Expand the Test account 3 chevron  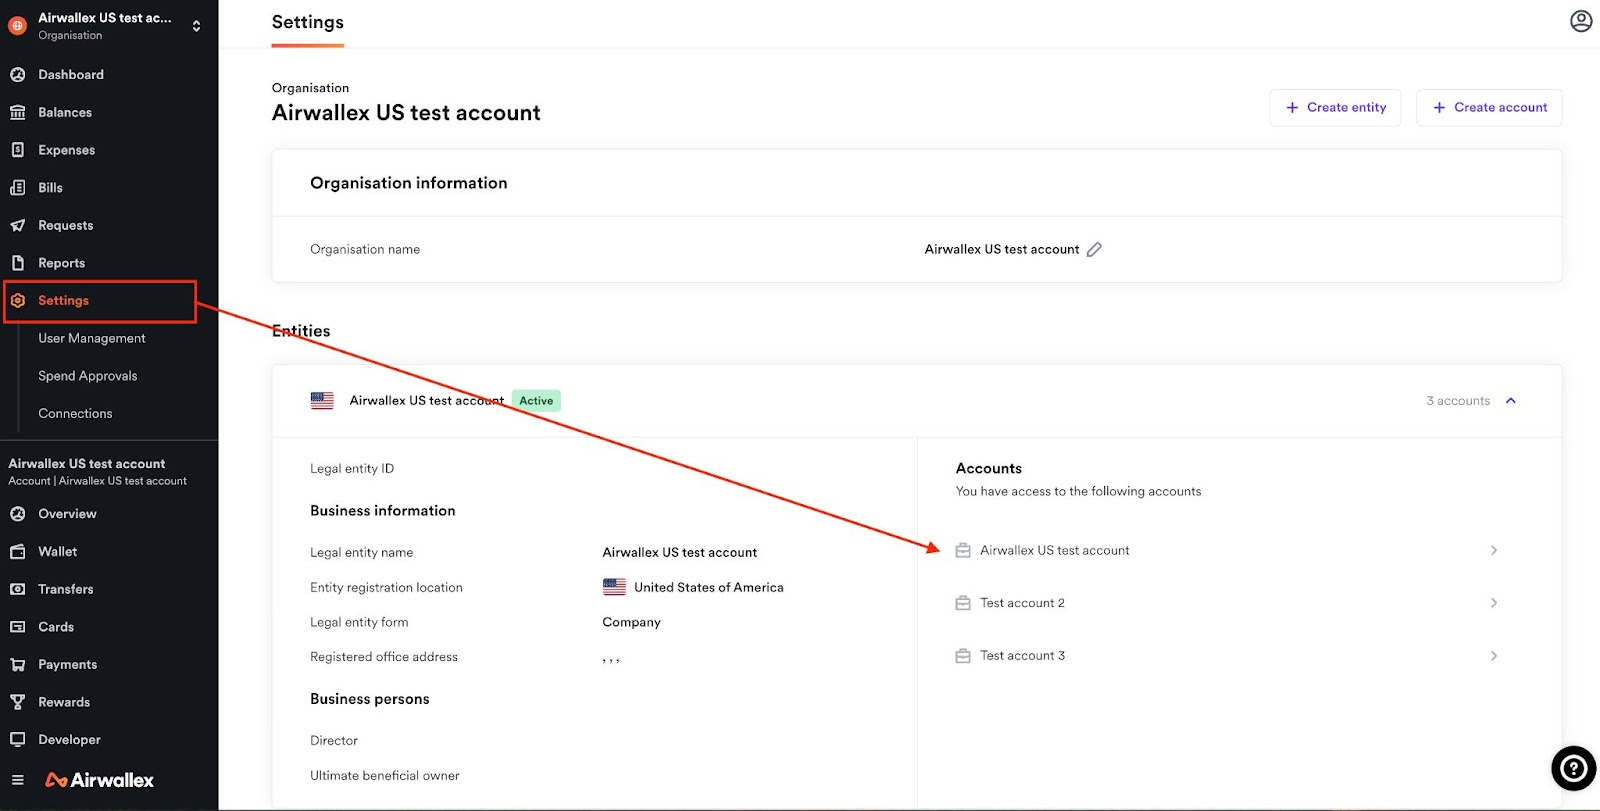(1493, 656)
